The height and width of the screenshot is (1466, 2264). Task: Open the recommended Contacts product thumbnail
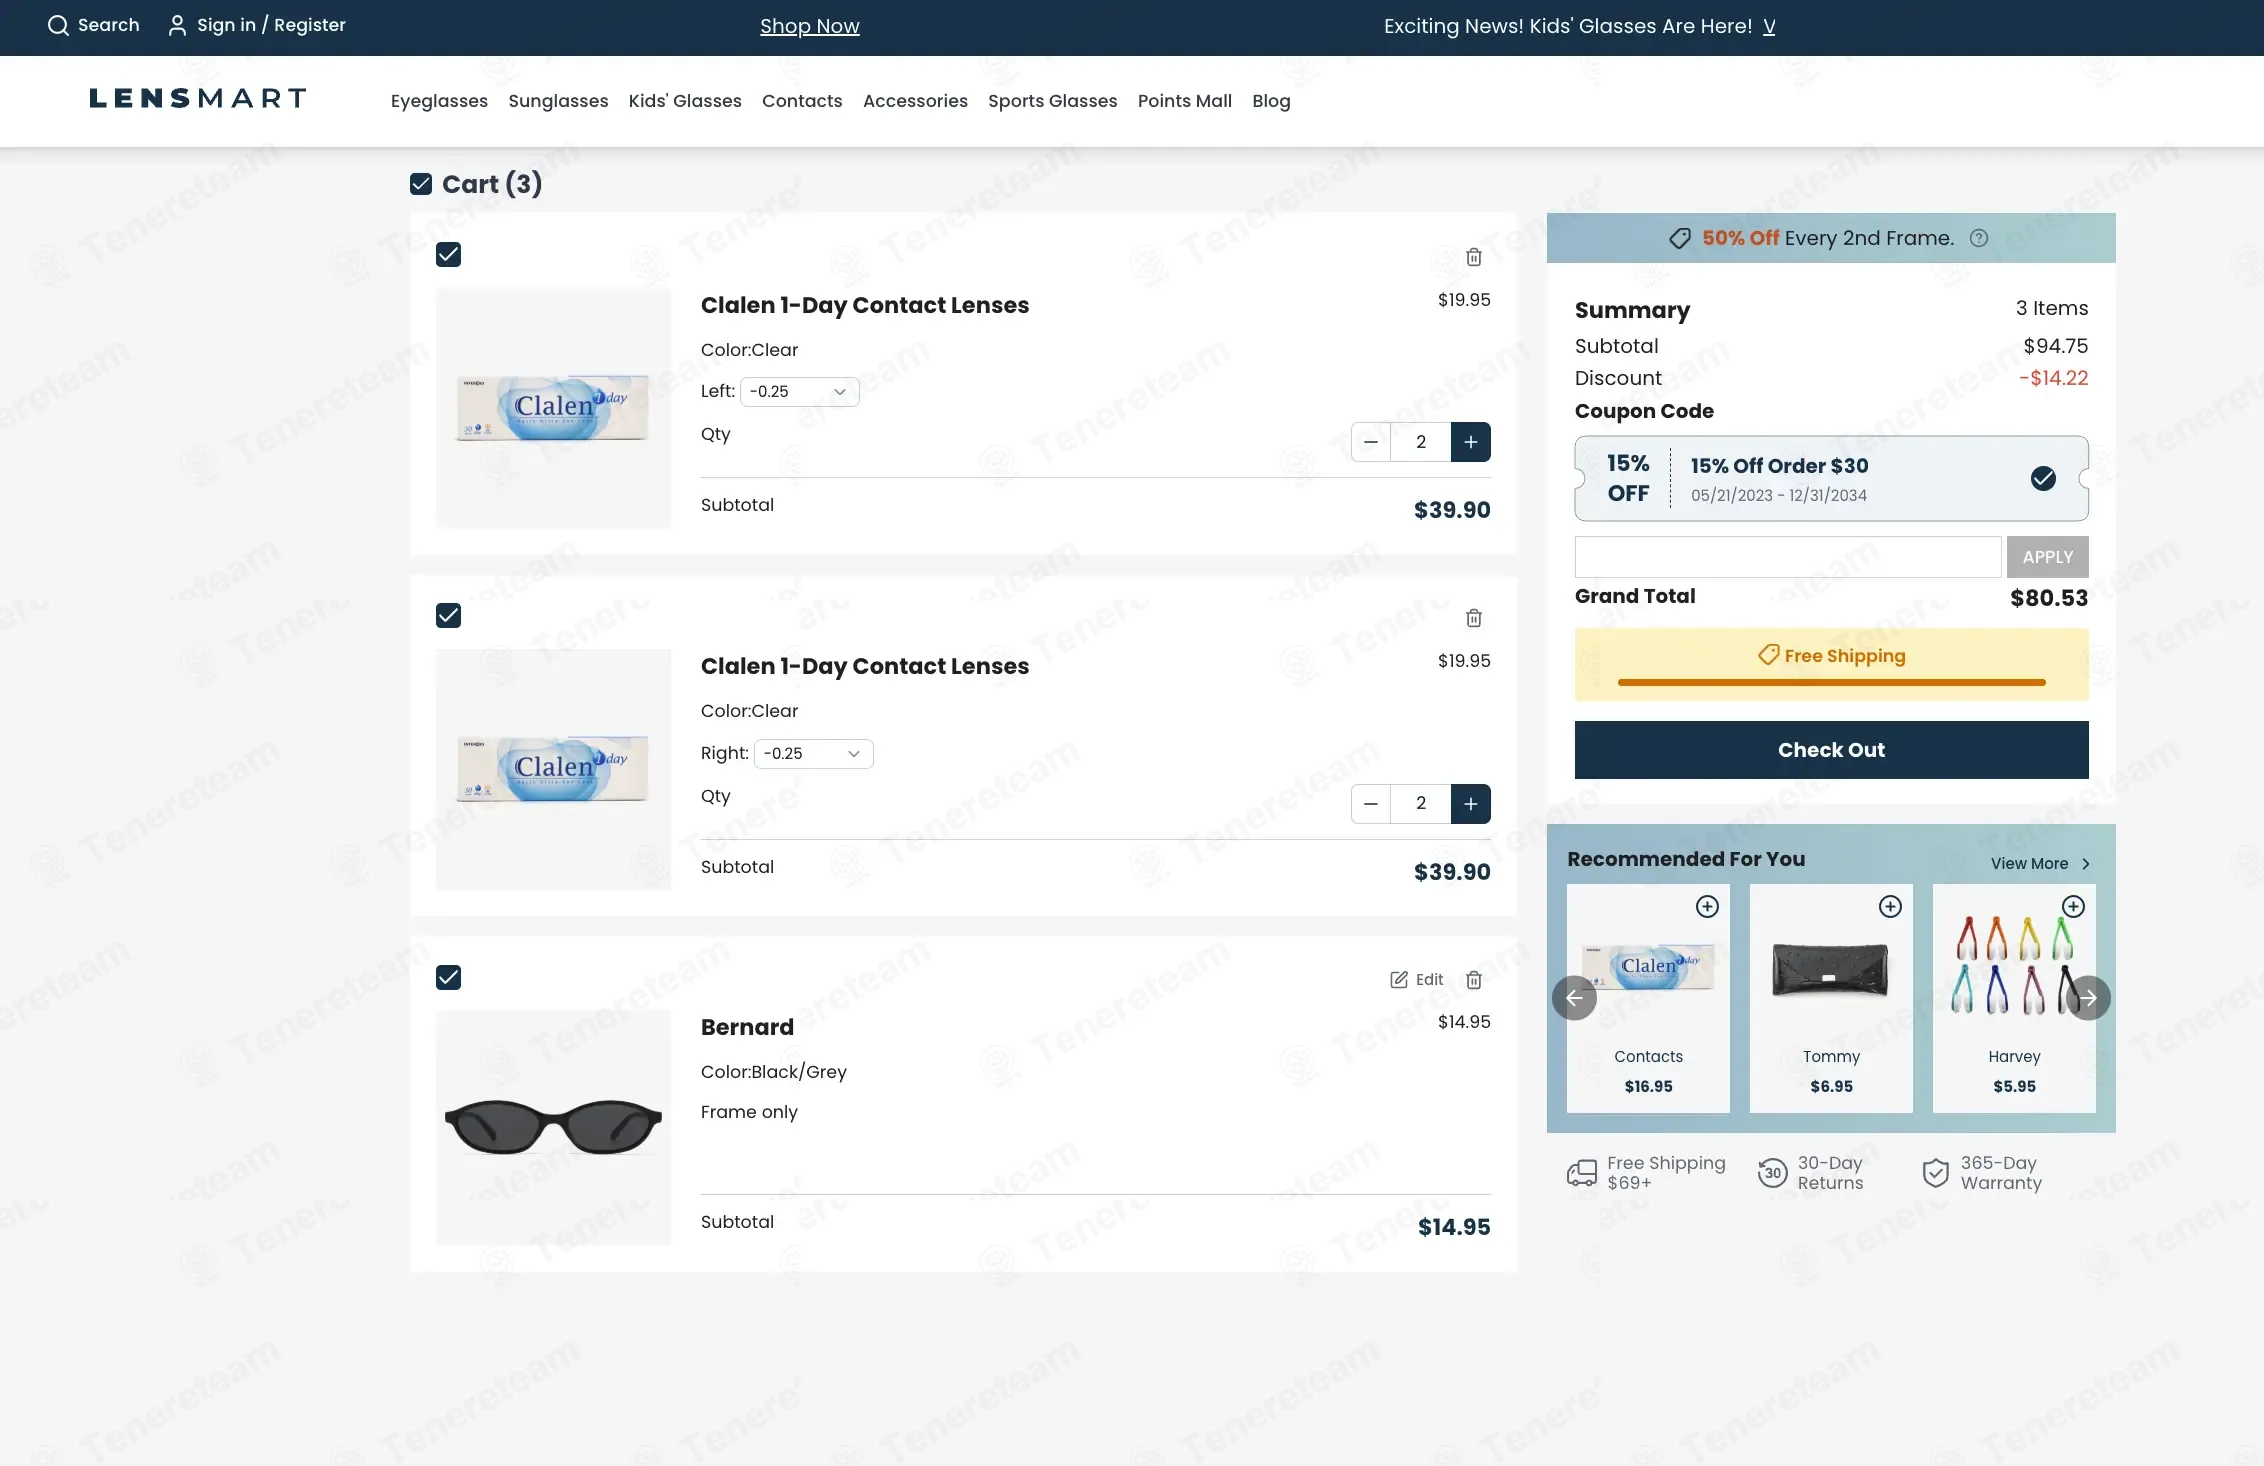coord(1648,967)
